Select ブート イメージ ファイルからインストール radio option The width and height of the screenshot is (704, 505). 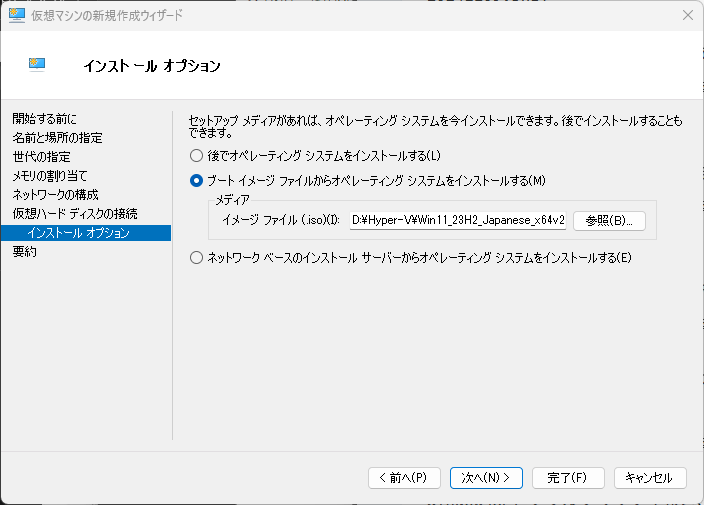coord(196,180)
